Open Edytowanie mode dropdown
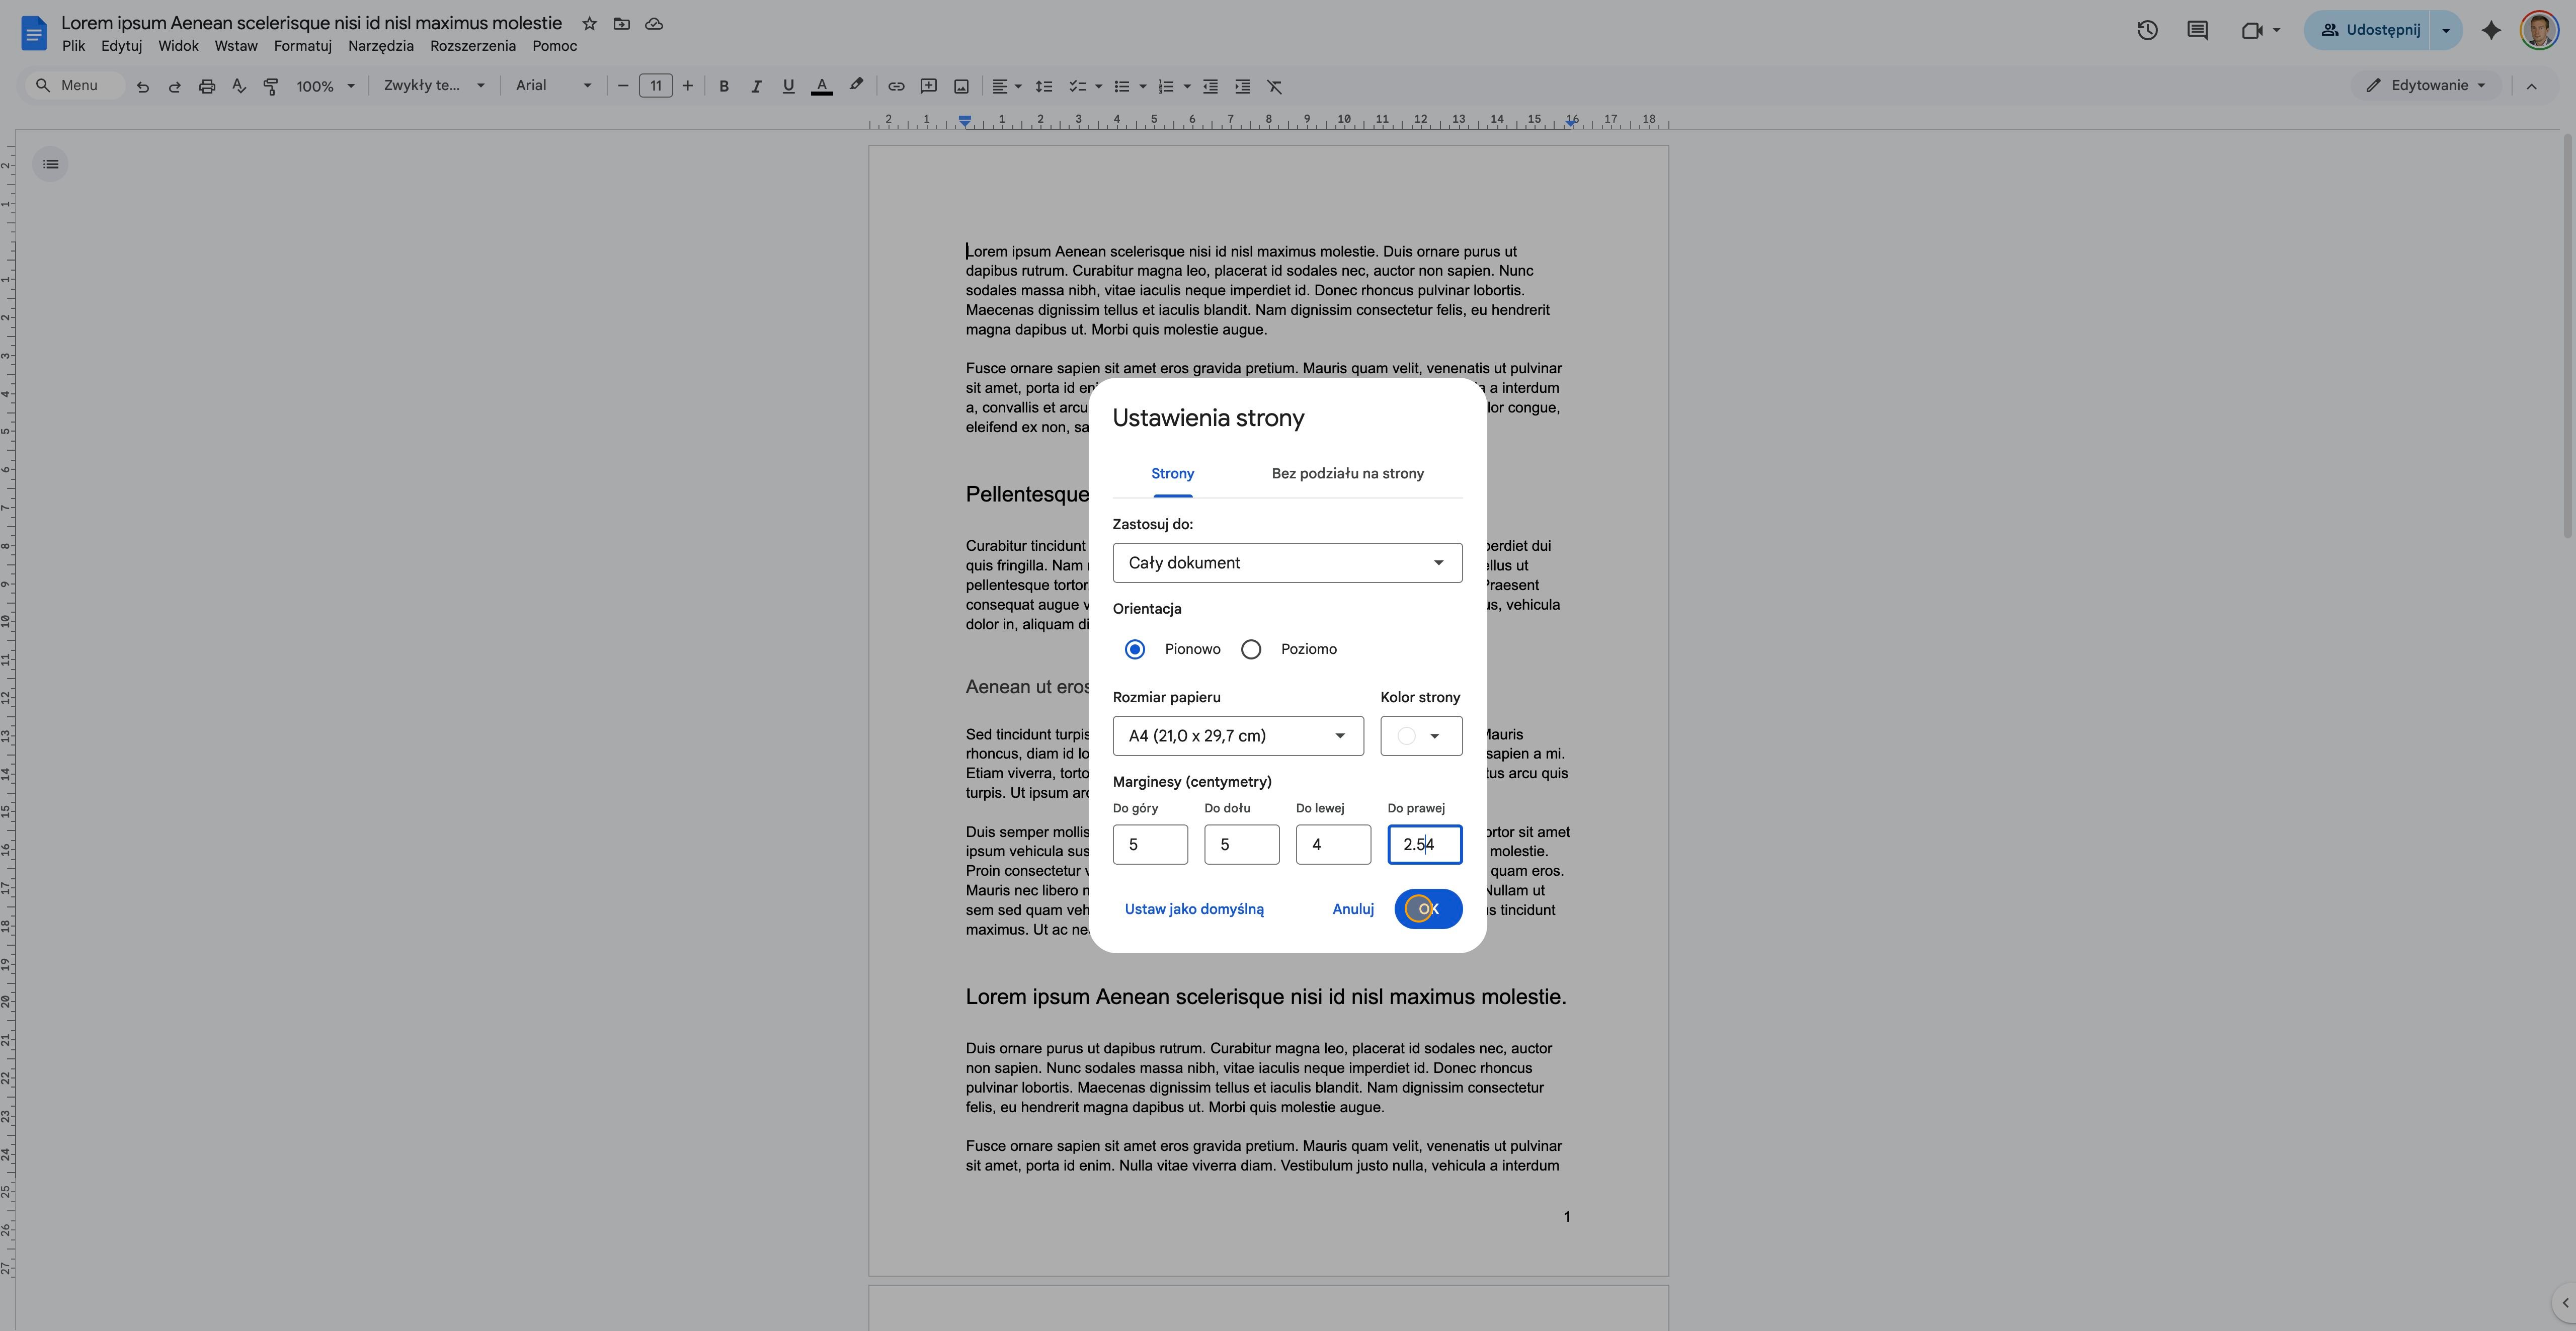The height and width of the screenshot is (1331, 2576). point(2425,86)
